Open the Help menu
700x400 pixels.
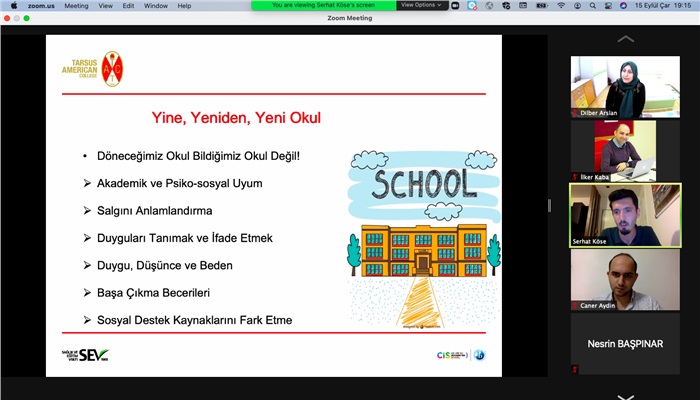coord(184,6)
